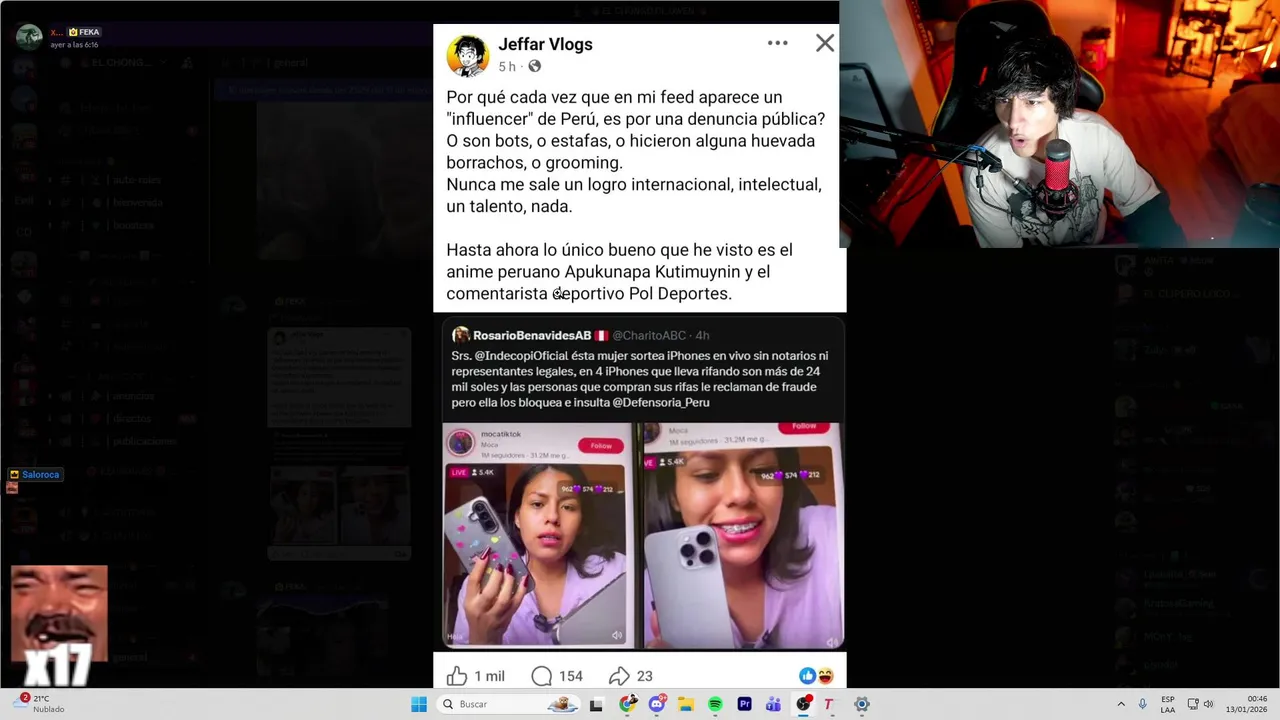Open network status tray icon
This screenshot has width=1280, height=720.
tap(1193, 704)
